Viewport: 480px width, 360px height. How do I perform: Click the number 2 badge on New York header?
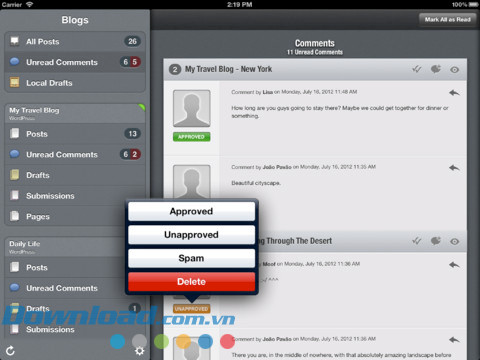pos(175,70)
